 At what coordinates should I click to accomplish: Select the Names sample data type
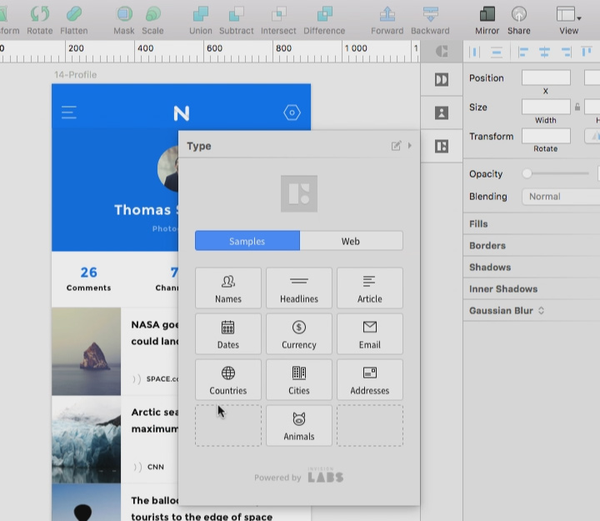pyautogui.click(x=228, y=287)
